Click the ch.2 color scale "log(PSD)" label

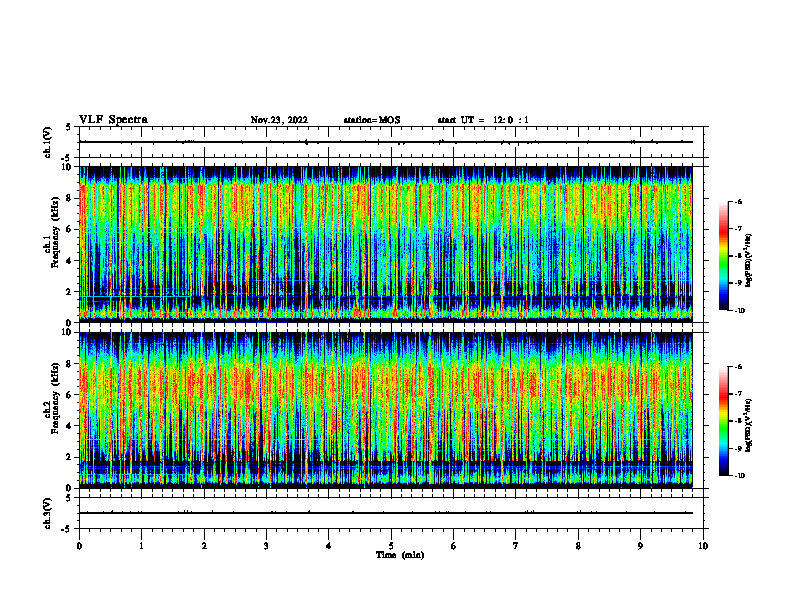coord(749,426)
